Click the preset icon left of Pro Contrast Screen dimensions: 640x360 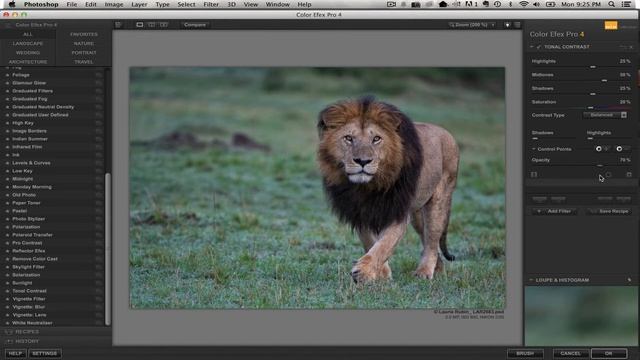(x=7, y=243)
